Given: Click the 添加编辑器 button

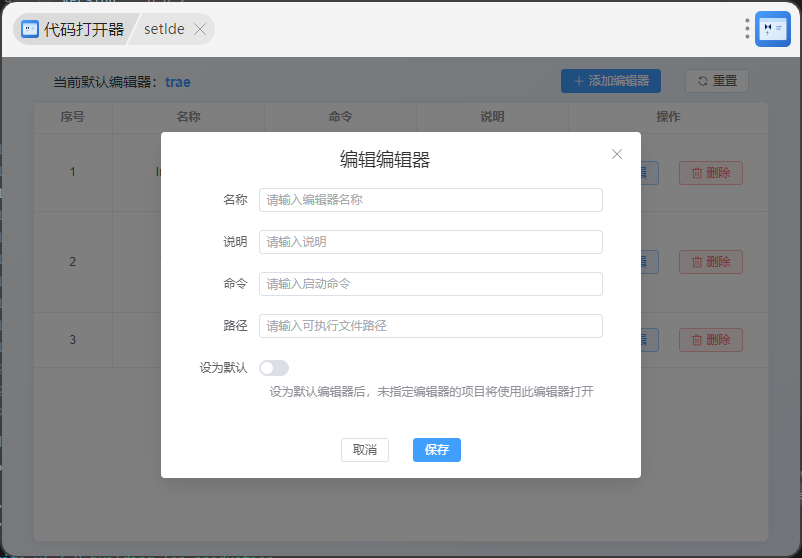Looking at the screenshot, I should [x=611, y=81].
